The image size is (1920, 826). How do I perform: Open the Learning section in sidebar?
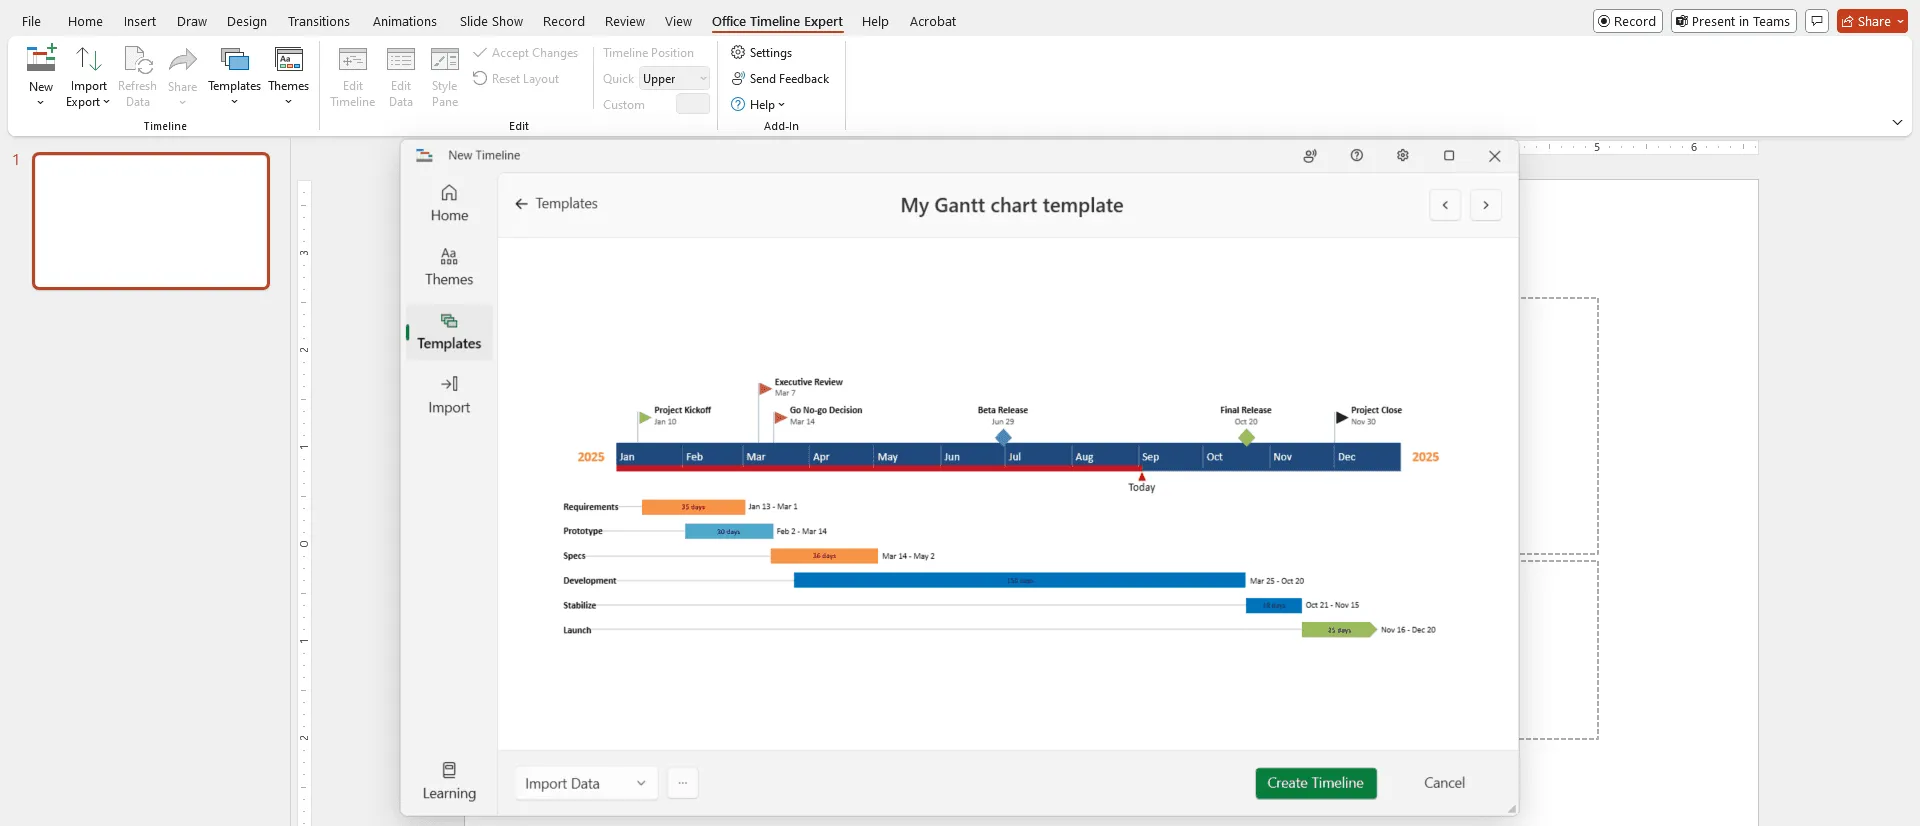[x=449, y=781]
